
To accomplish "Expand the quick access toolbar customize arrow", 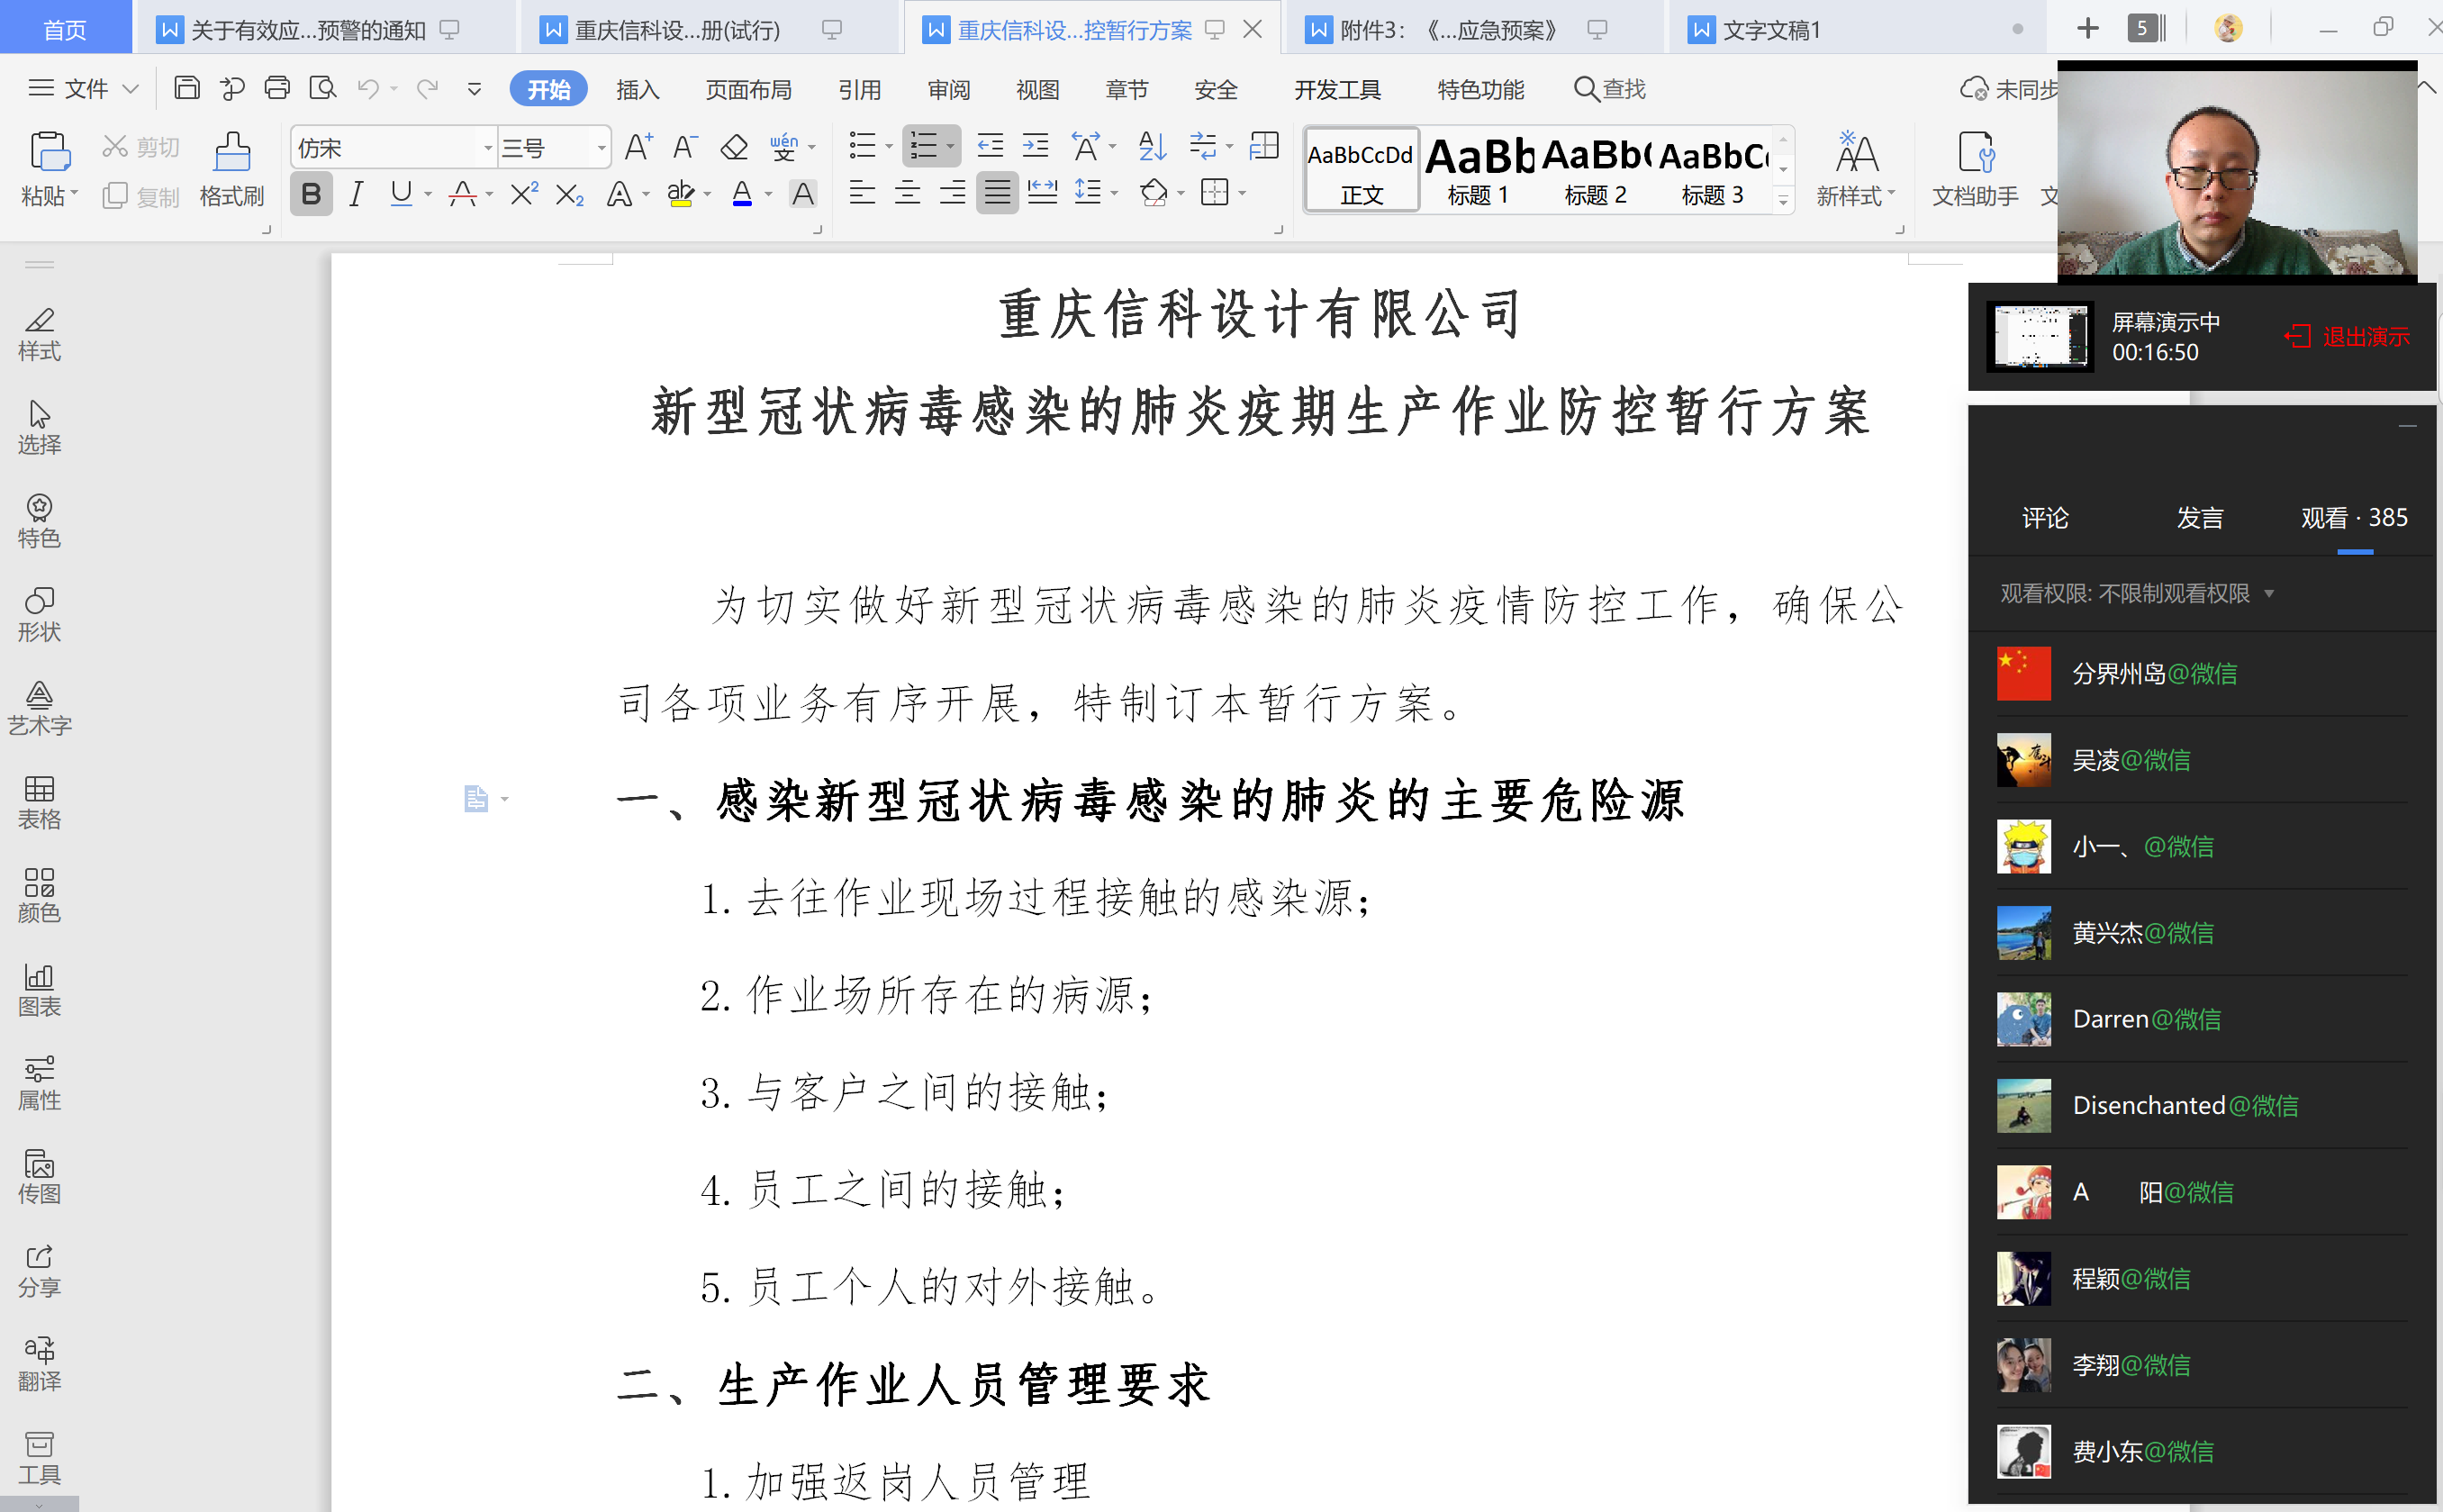I will click(474, 89).
